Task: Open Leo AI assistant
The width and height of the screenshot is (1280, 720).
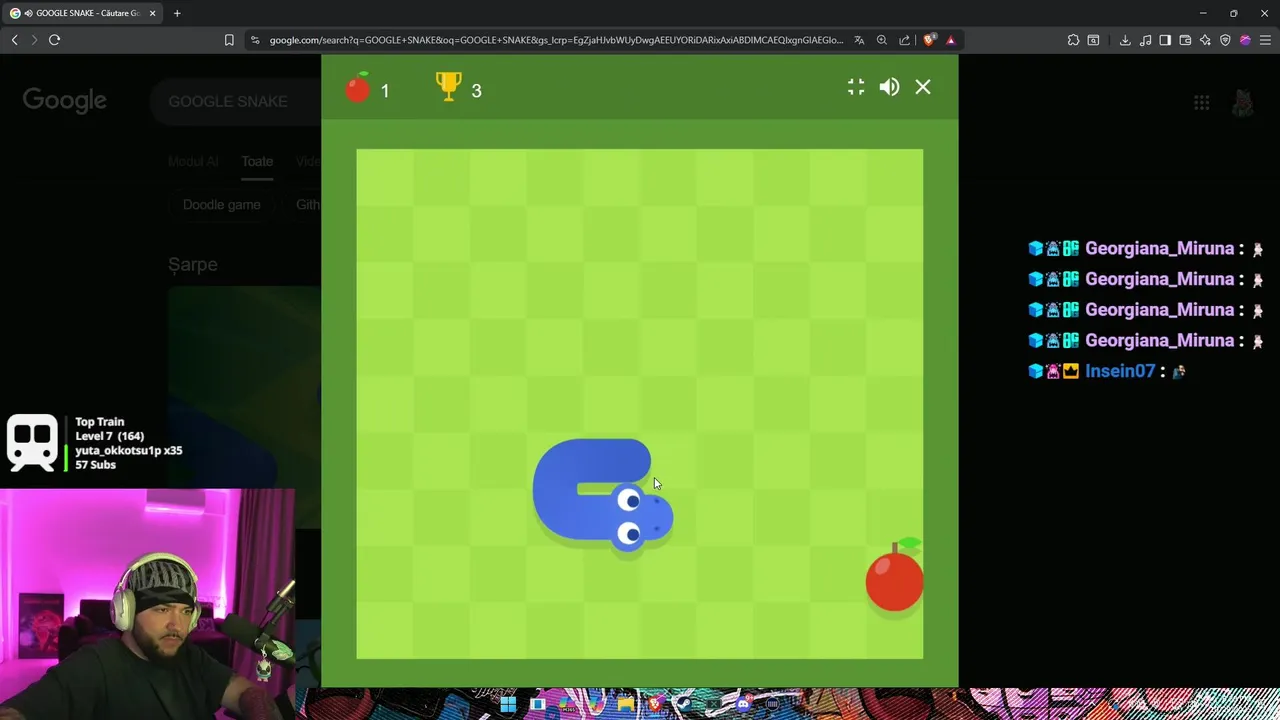Action: (1205, 40)
